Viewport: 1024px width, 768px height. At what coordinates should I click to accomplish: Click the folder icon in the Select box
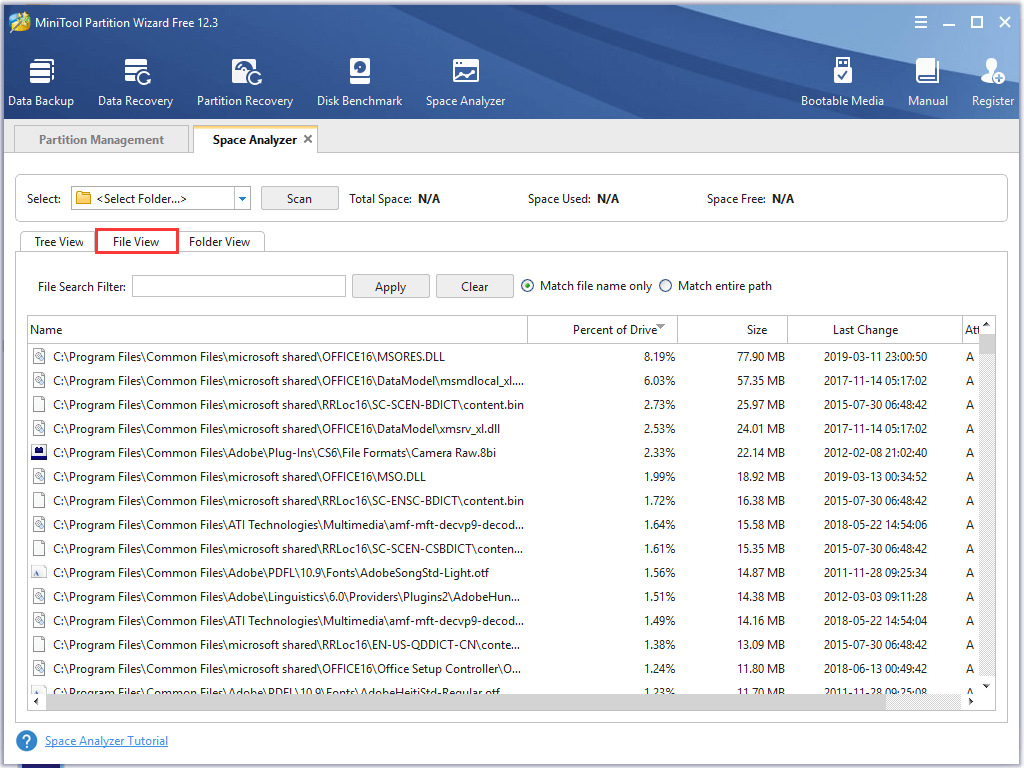tap(84, 198)
